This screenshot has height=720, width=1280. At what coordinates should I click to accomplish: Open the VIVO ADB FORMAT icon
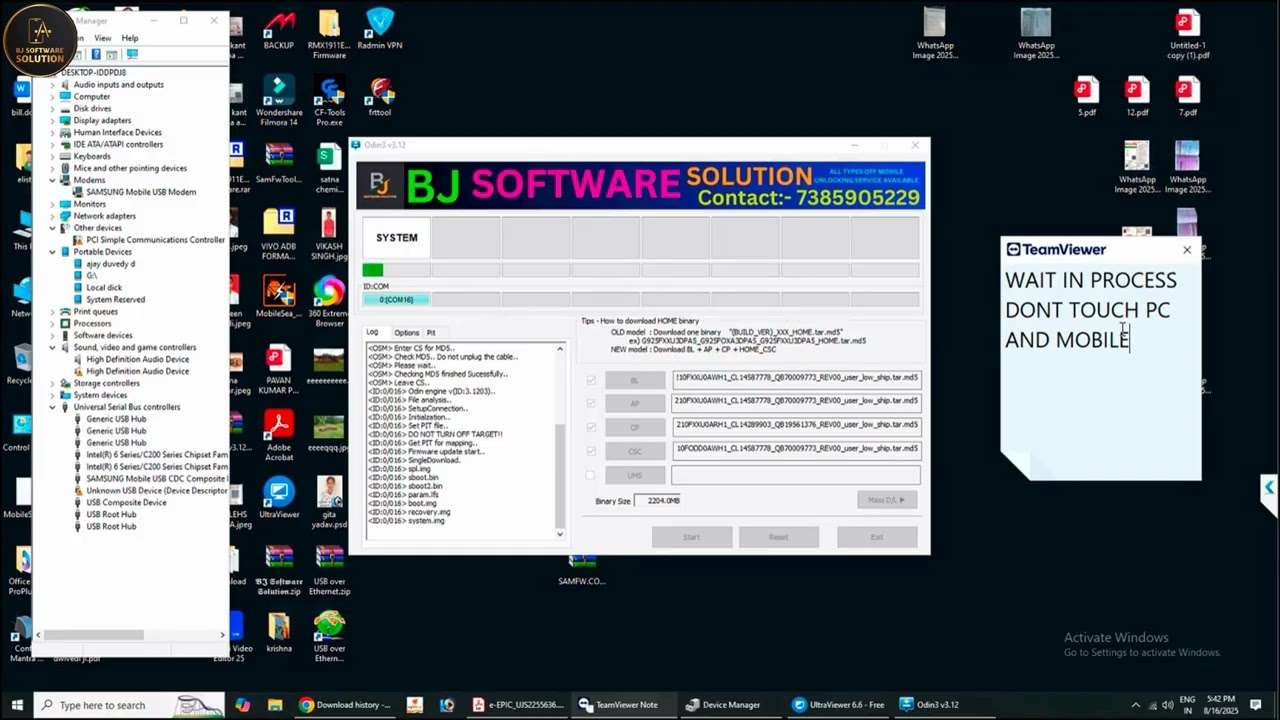(279, 234)
